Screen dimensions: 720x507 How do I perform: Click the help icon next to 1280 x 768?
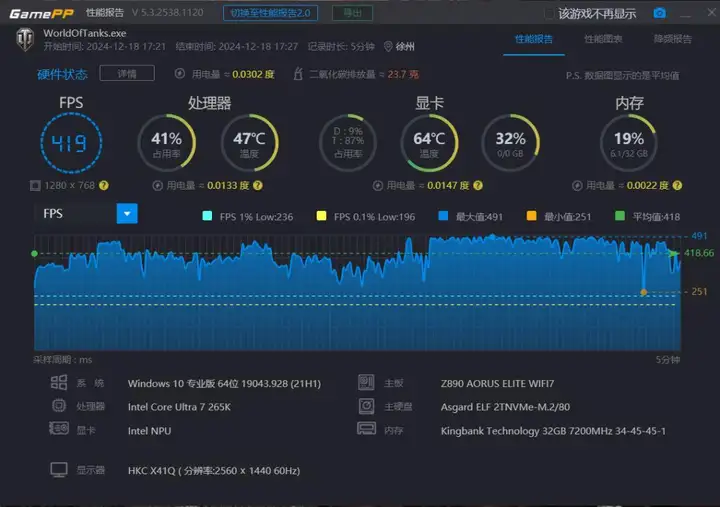104,186
